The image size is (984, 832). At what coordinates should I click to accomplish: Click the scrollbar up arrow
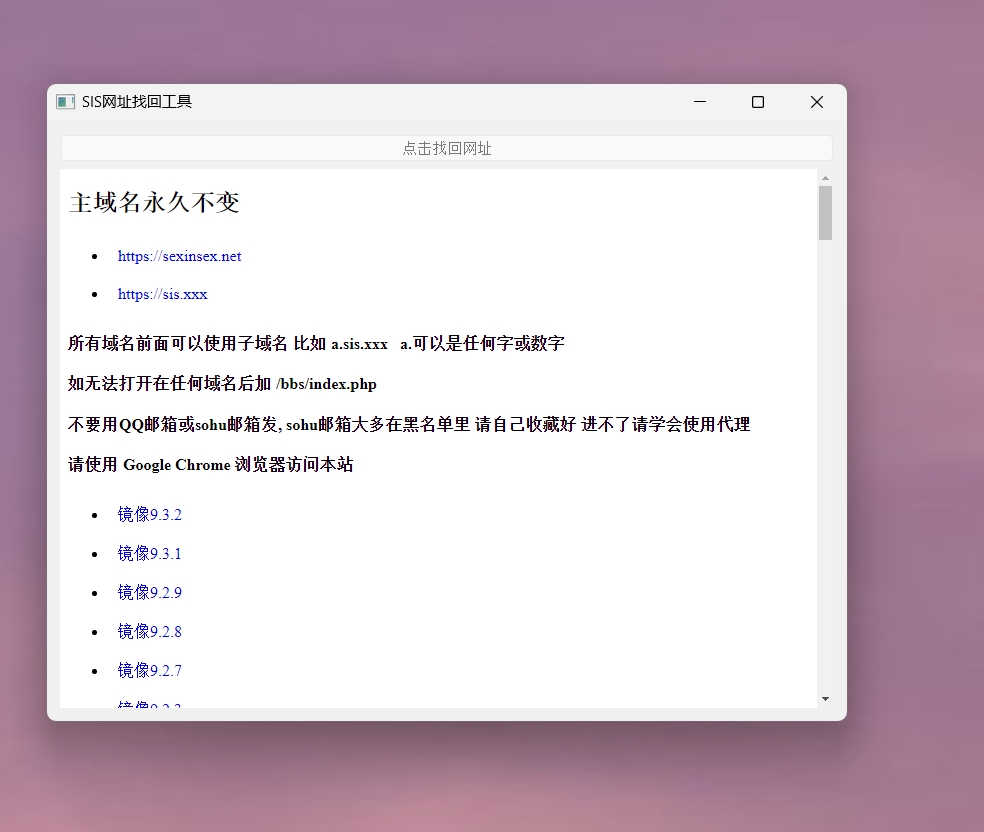(x=825, y=178)
